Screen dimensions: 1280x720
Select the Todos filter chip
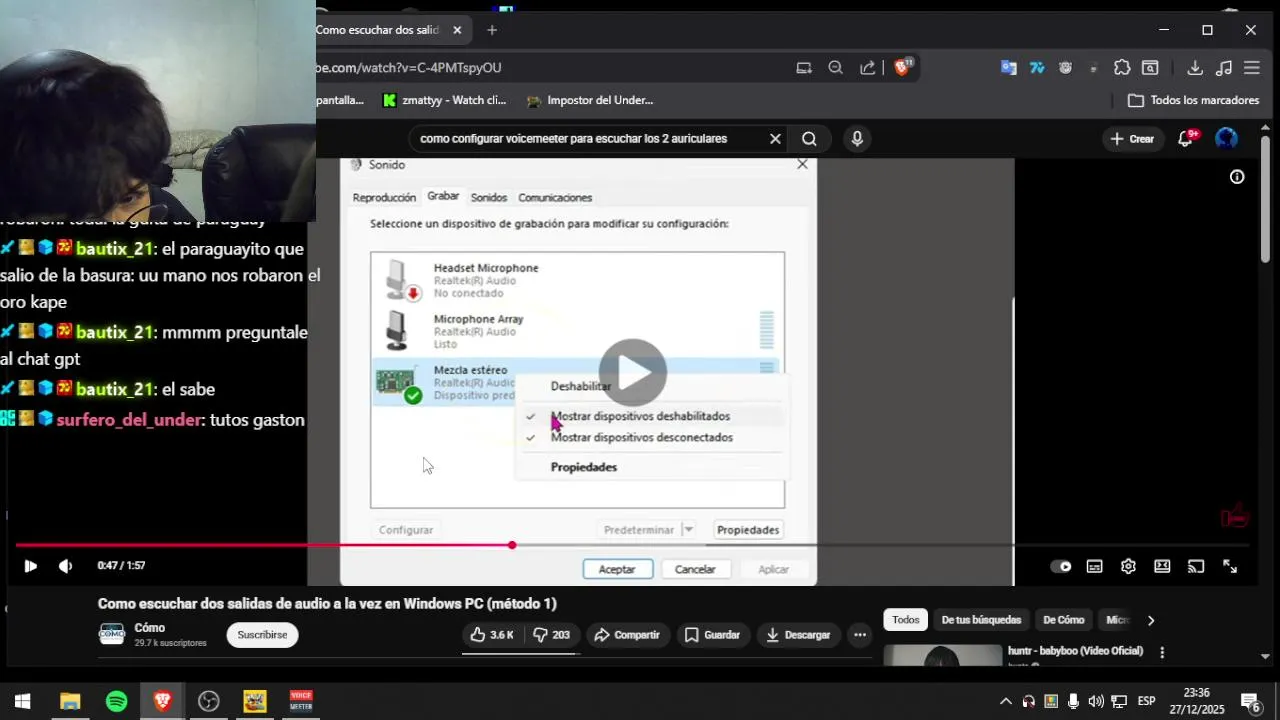coord(906,620)
